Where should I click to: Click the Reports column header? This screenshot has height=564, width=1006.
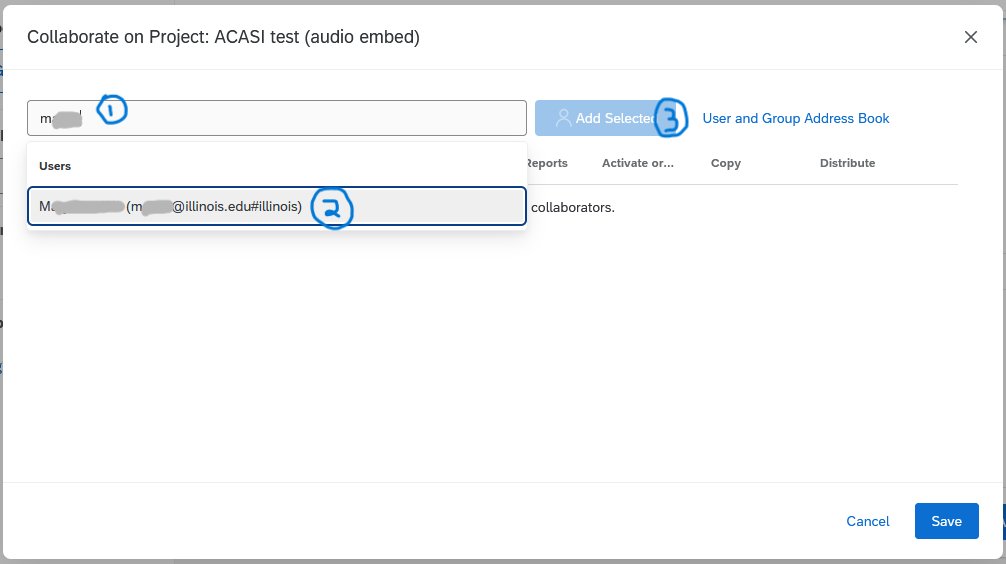click(547, 163)
